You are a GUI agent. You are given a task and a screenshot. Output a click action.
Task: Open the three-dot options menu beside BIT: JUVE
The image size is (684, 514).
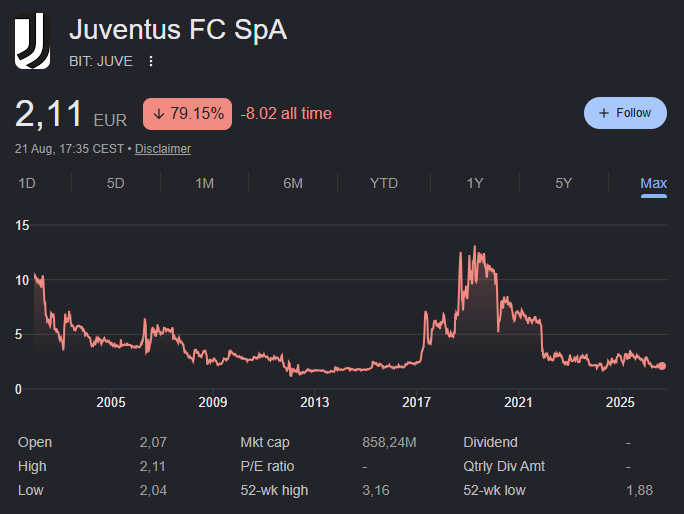150,61
